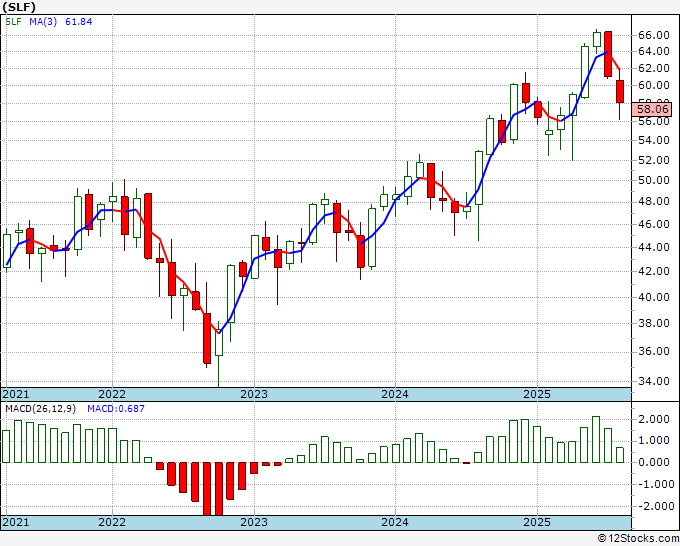The image size is (680, 546).
Task: Click the 40.00 price axis label
Action: click(654, 297)
